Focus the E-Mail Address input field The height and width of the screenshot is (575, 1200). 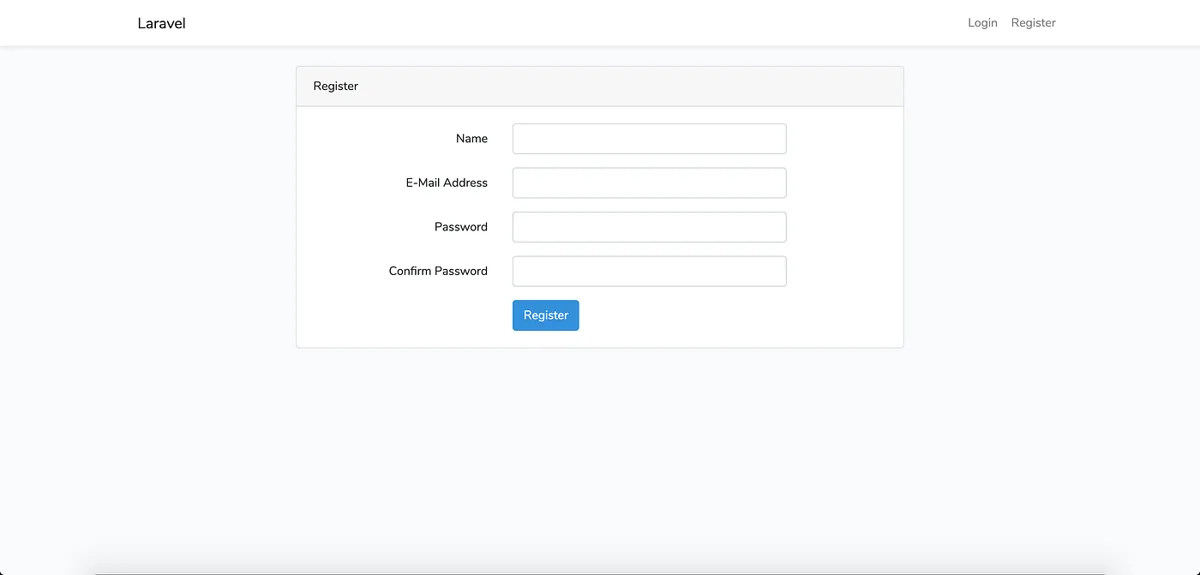(649, 183)
